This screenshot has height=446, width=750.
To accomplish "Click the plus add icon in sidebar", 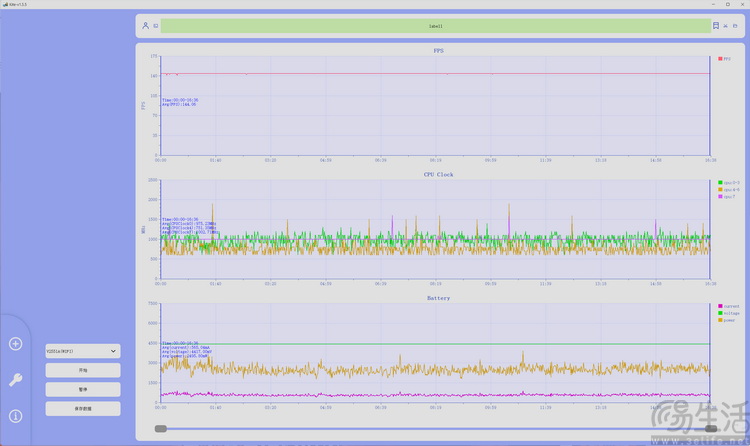I will 15,344.
